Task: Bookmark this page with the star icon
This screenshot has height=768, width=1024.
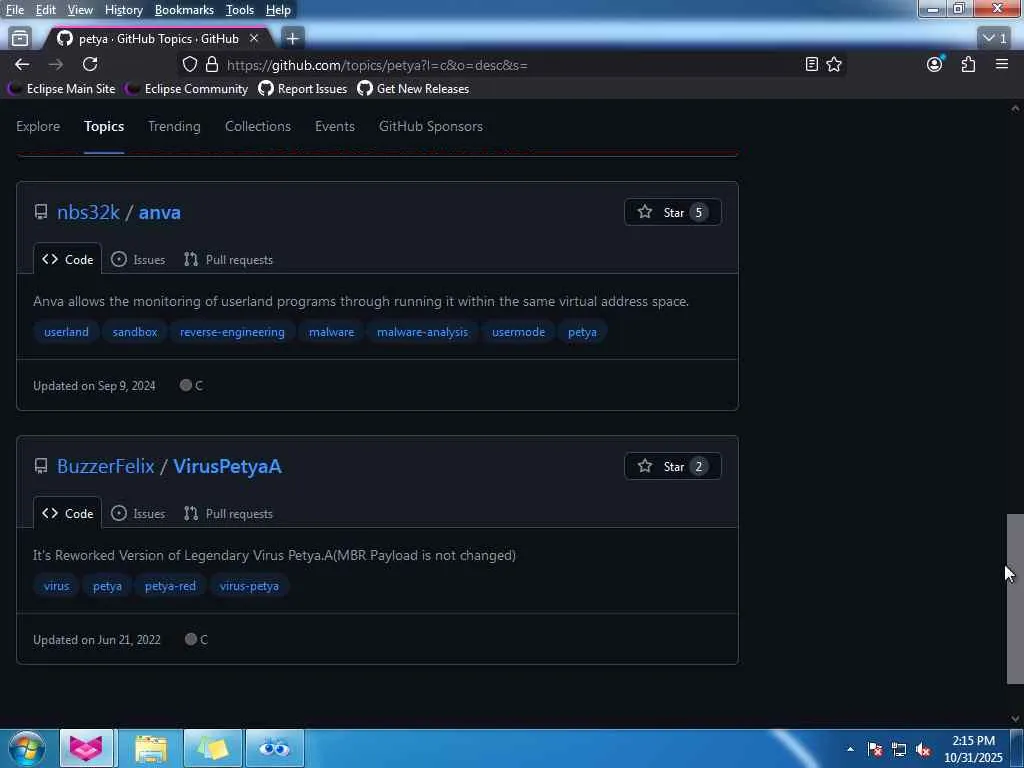Action: pos(834,64)
